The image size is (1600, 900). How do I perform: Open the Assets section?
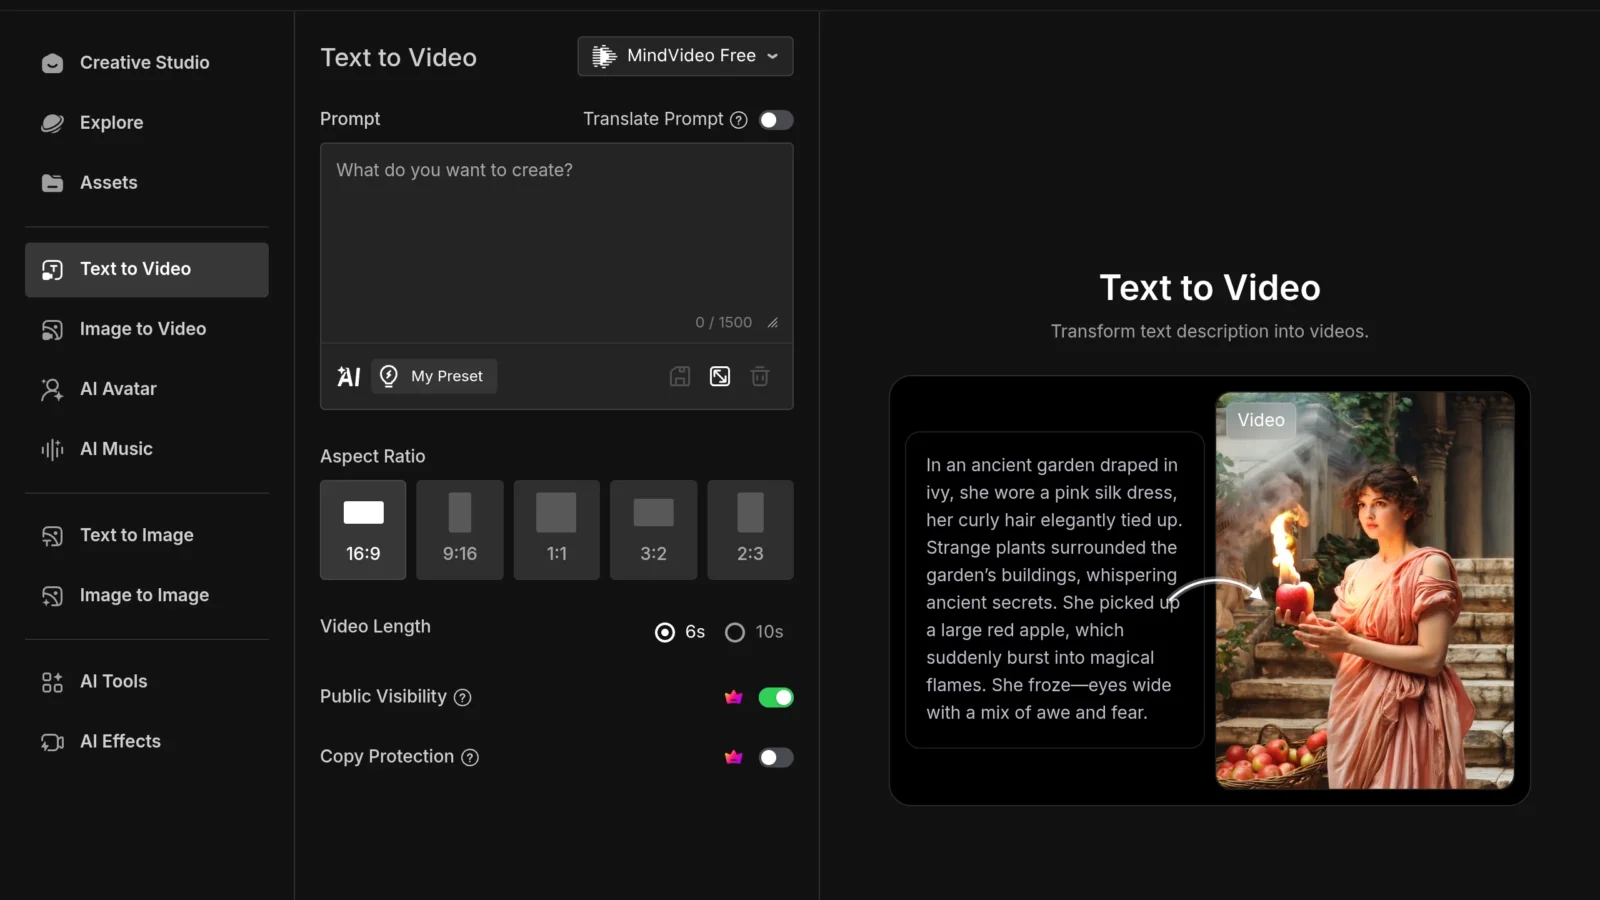click(x=146, y=183)
